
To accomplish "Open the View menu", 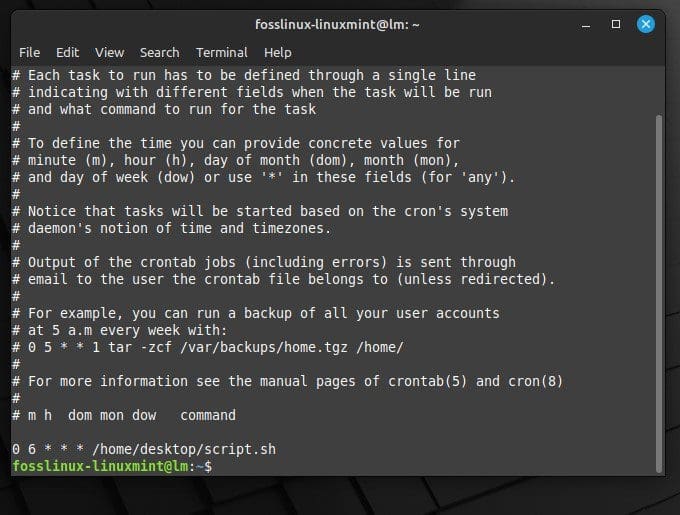I will click(x=109, y=52).
